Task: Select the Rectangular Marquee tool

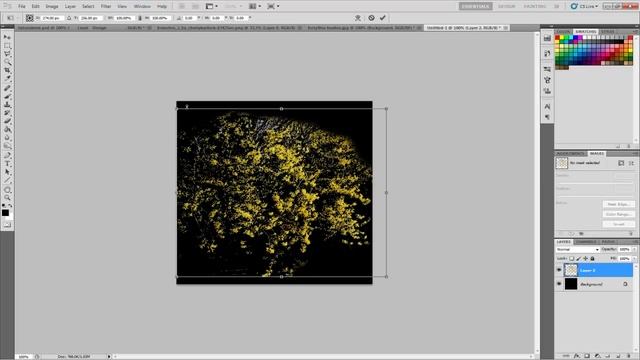Action: (x=7, y=46)
